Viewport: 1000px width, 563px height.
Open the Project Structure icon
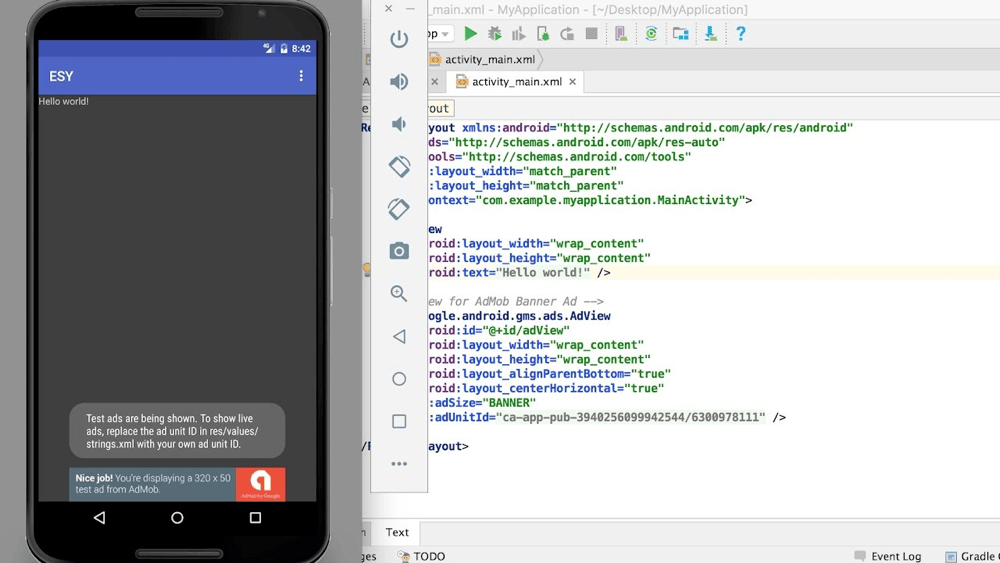(680, 34)
